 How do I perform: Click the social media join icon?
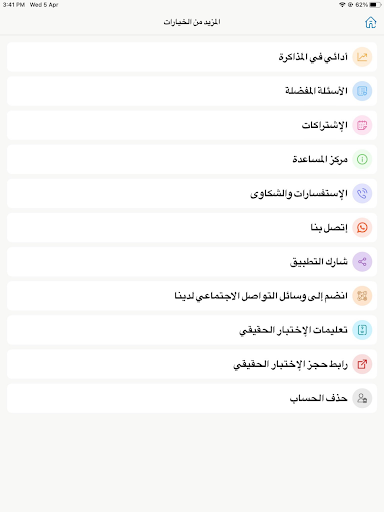(362, 296)
